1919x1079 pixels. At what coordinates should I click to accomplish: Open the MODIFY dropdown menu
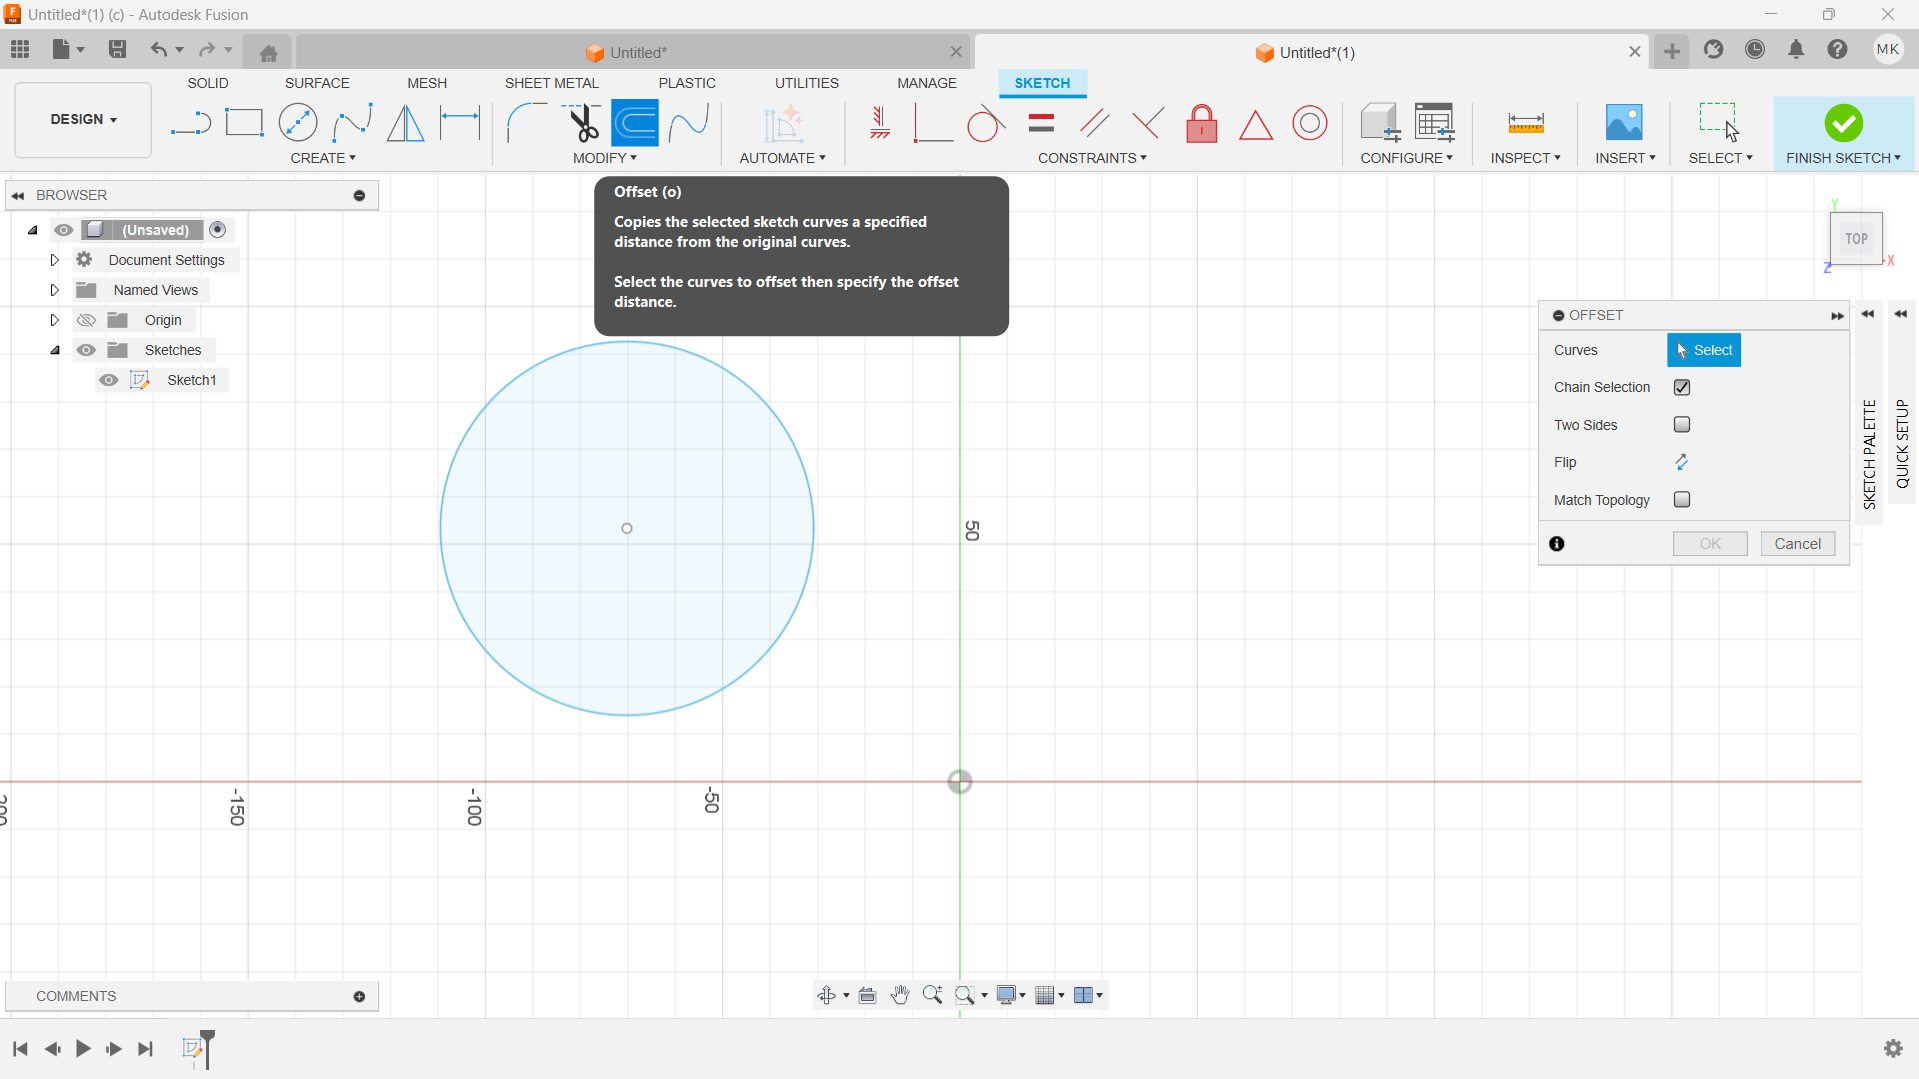pos(605,158)
